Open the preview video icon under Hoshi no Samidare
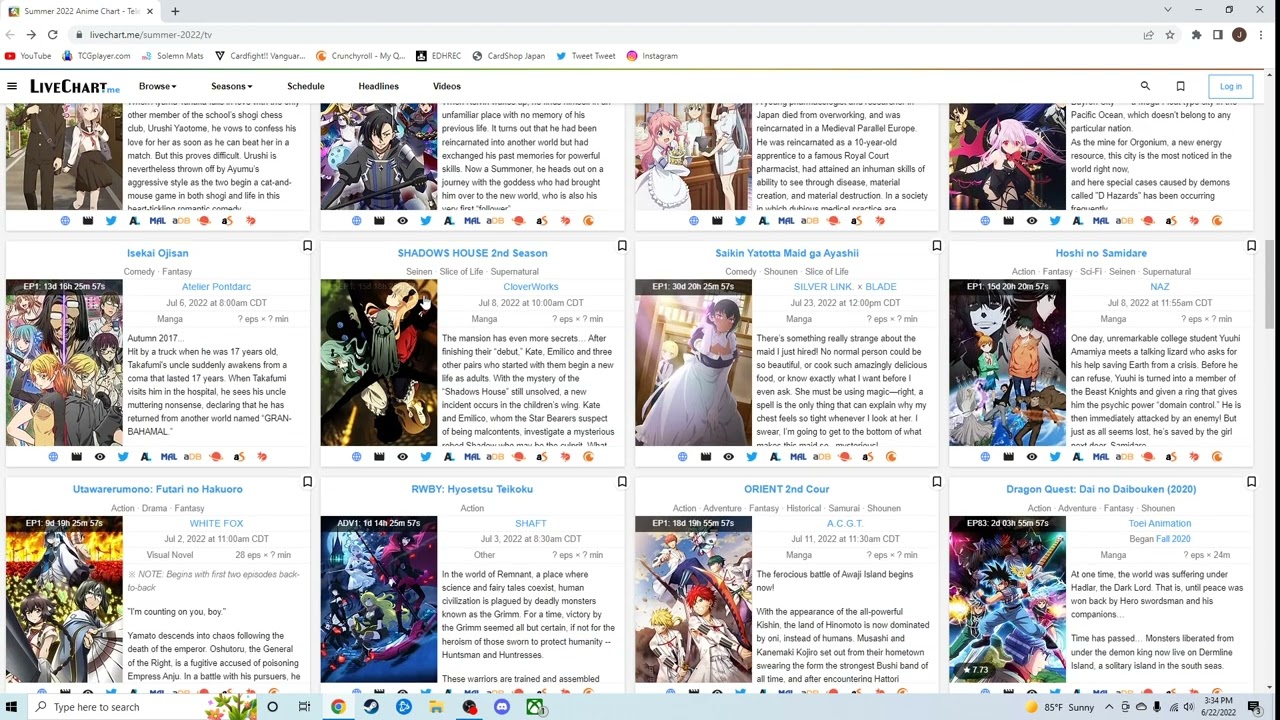The height and width of the screenshot is (720, 1280). (1008, 457)
